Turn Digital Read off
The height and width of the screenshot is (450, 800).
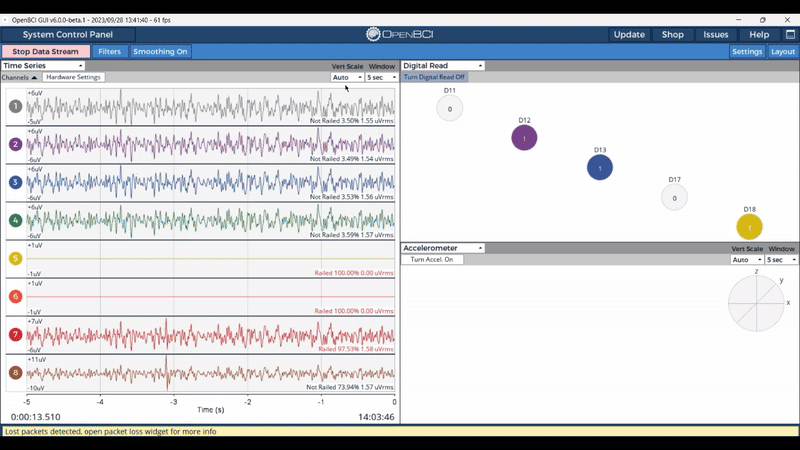pos(434,77)
